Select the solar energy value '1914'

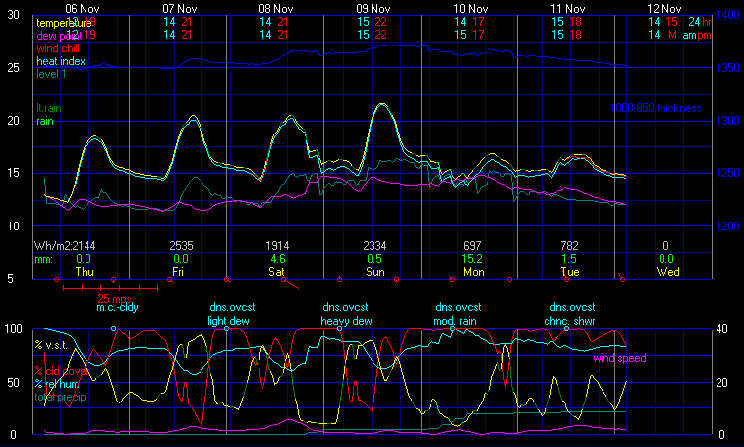(277, 246)
